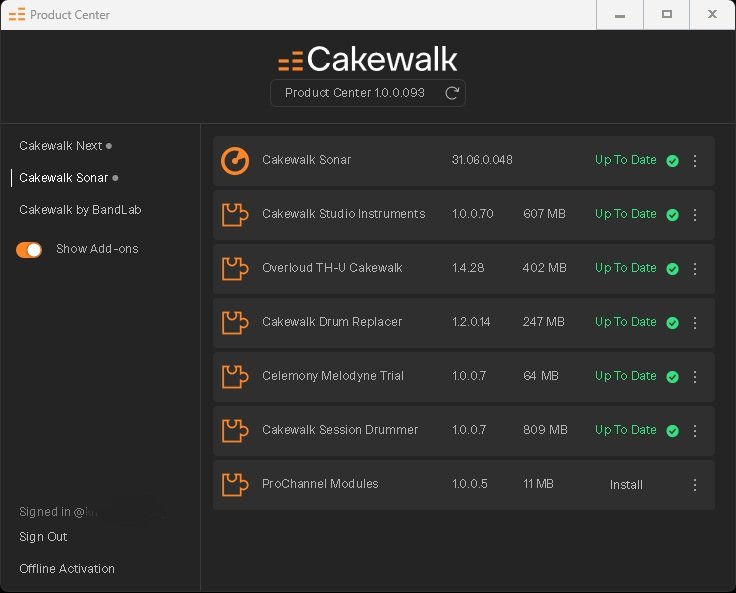Click version number 31.06.0.048
Screen dimensions: 736x593
click(482, 160)
